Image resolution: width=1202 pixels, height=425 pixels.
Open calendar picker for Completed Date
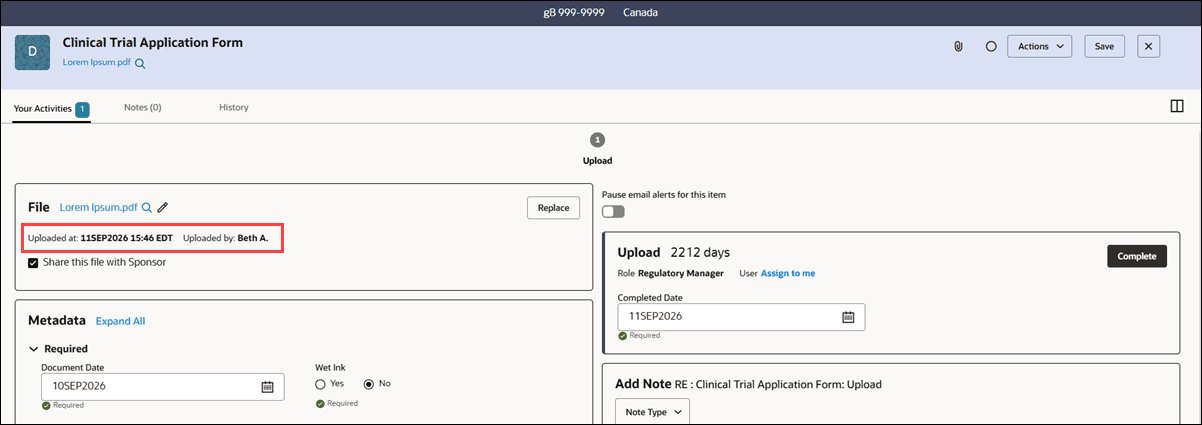pos(848,316)
